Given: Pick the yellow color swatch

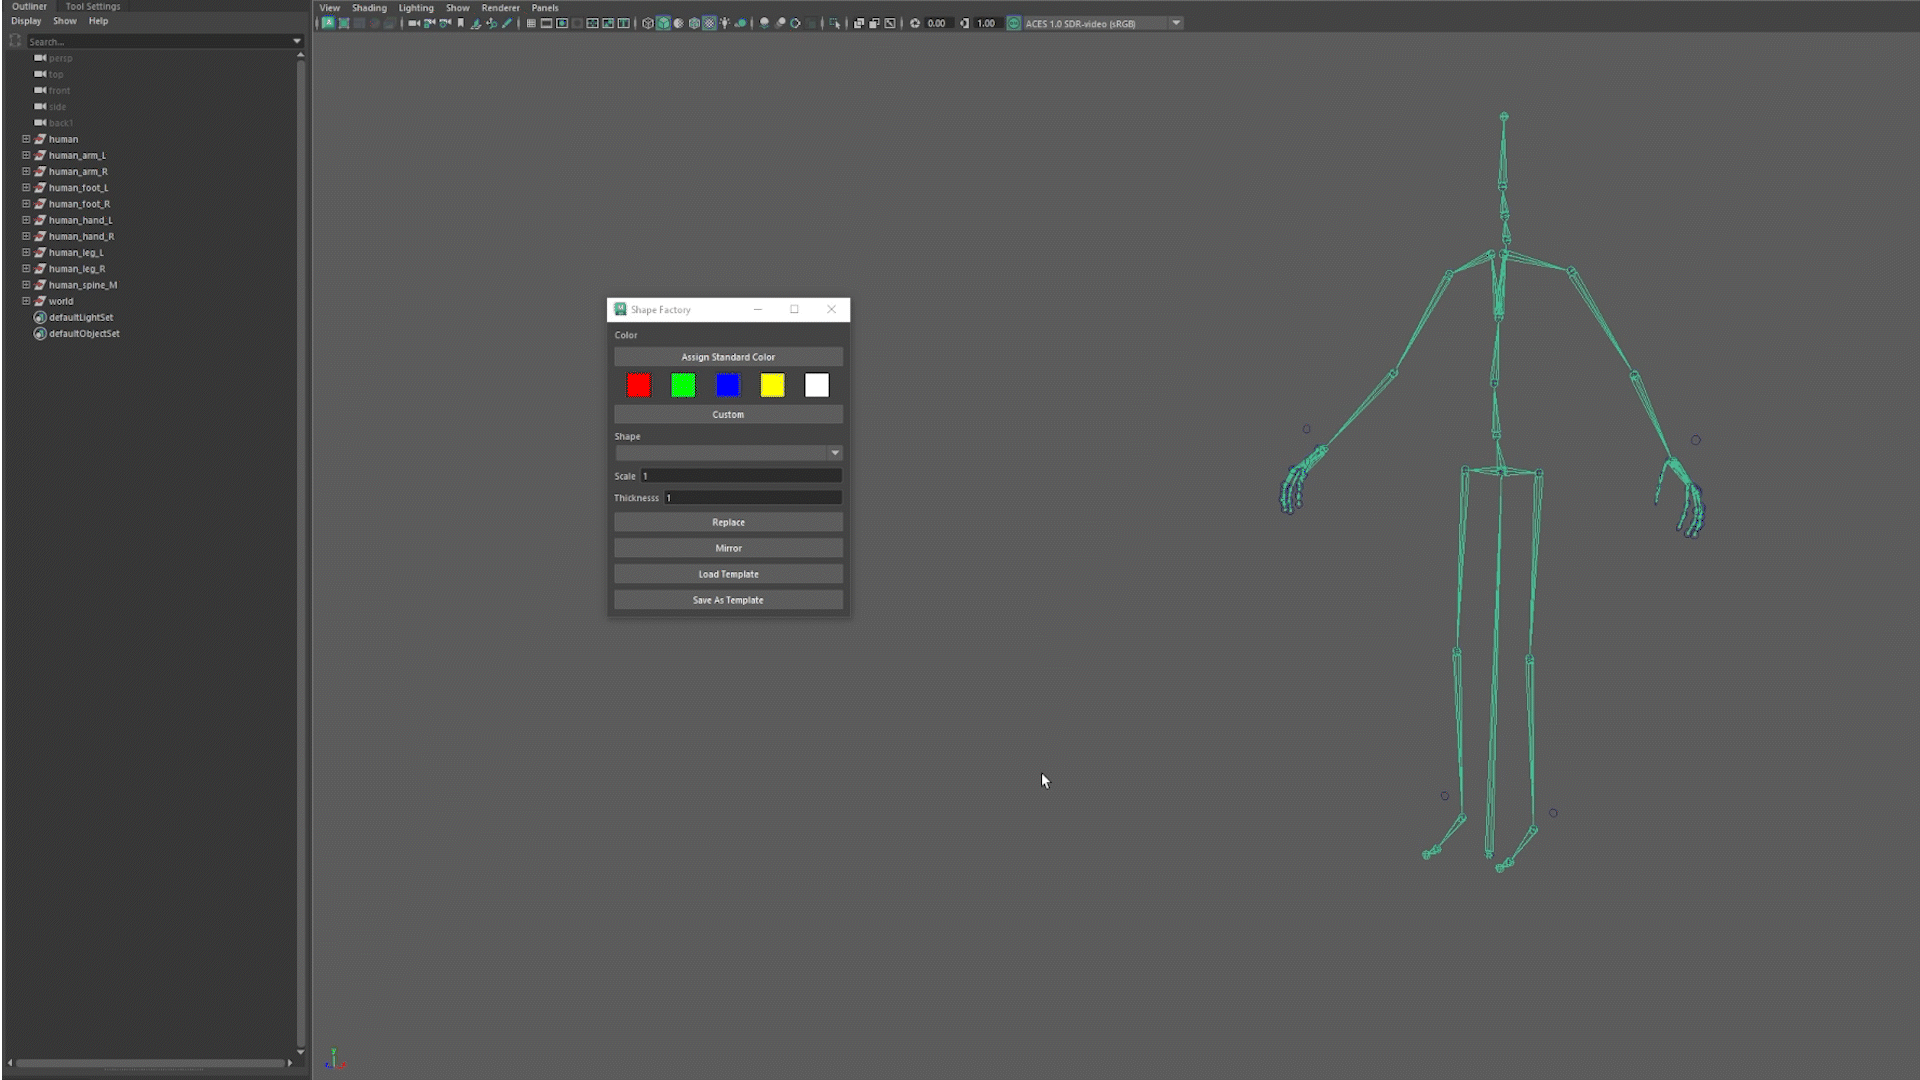Looking at the screenshot, I should point(772,385).
